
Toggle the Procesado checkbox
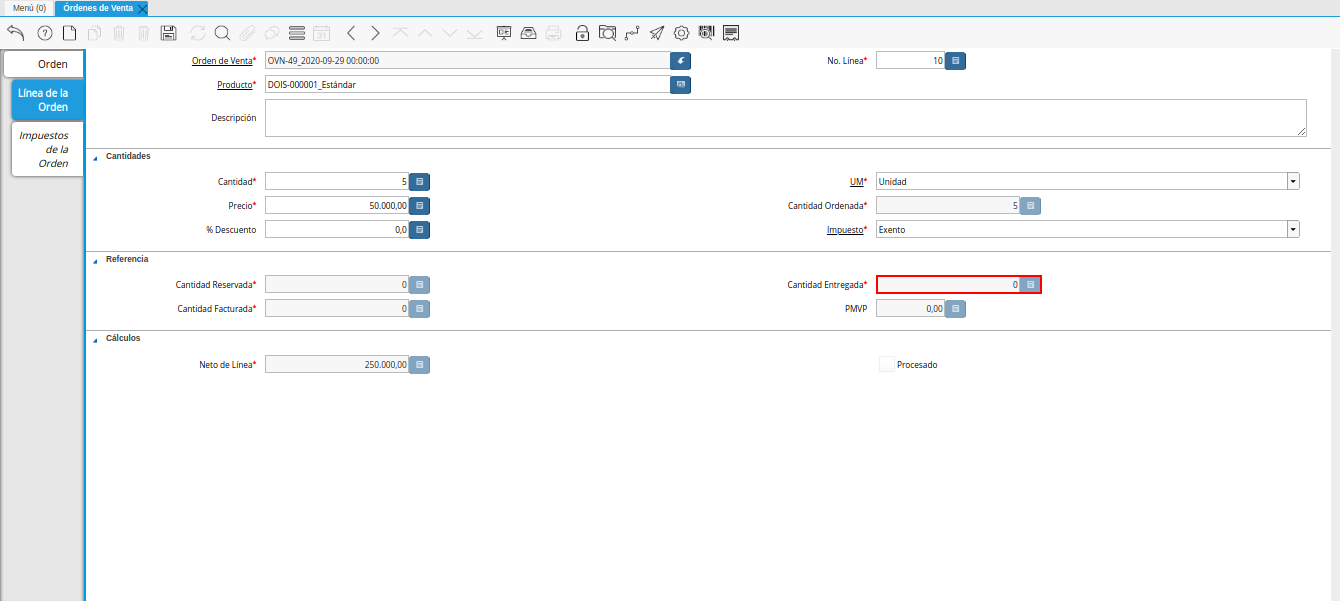tap(886, 365)
